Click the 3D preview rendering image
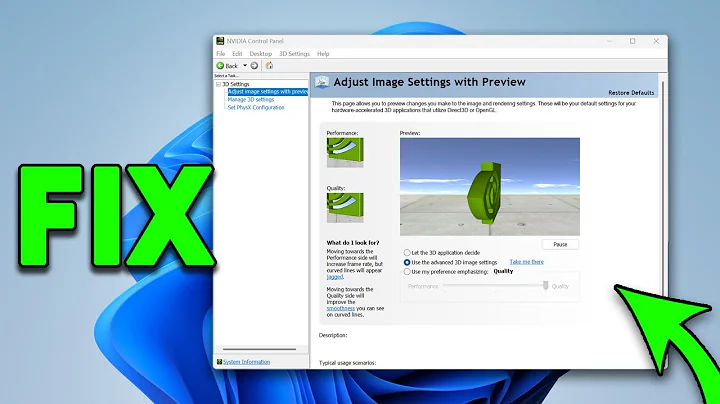Viewport: 720px width, 404px height. [490, 187]
